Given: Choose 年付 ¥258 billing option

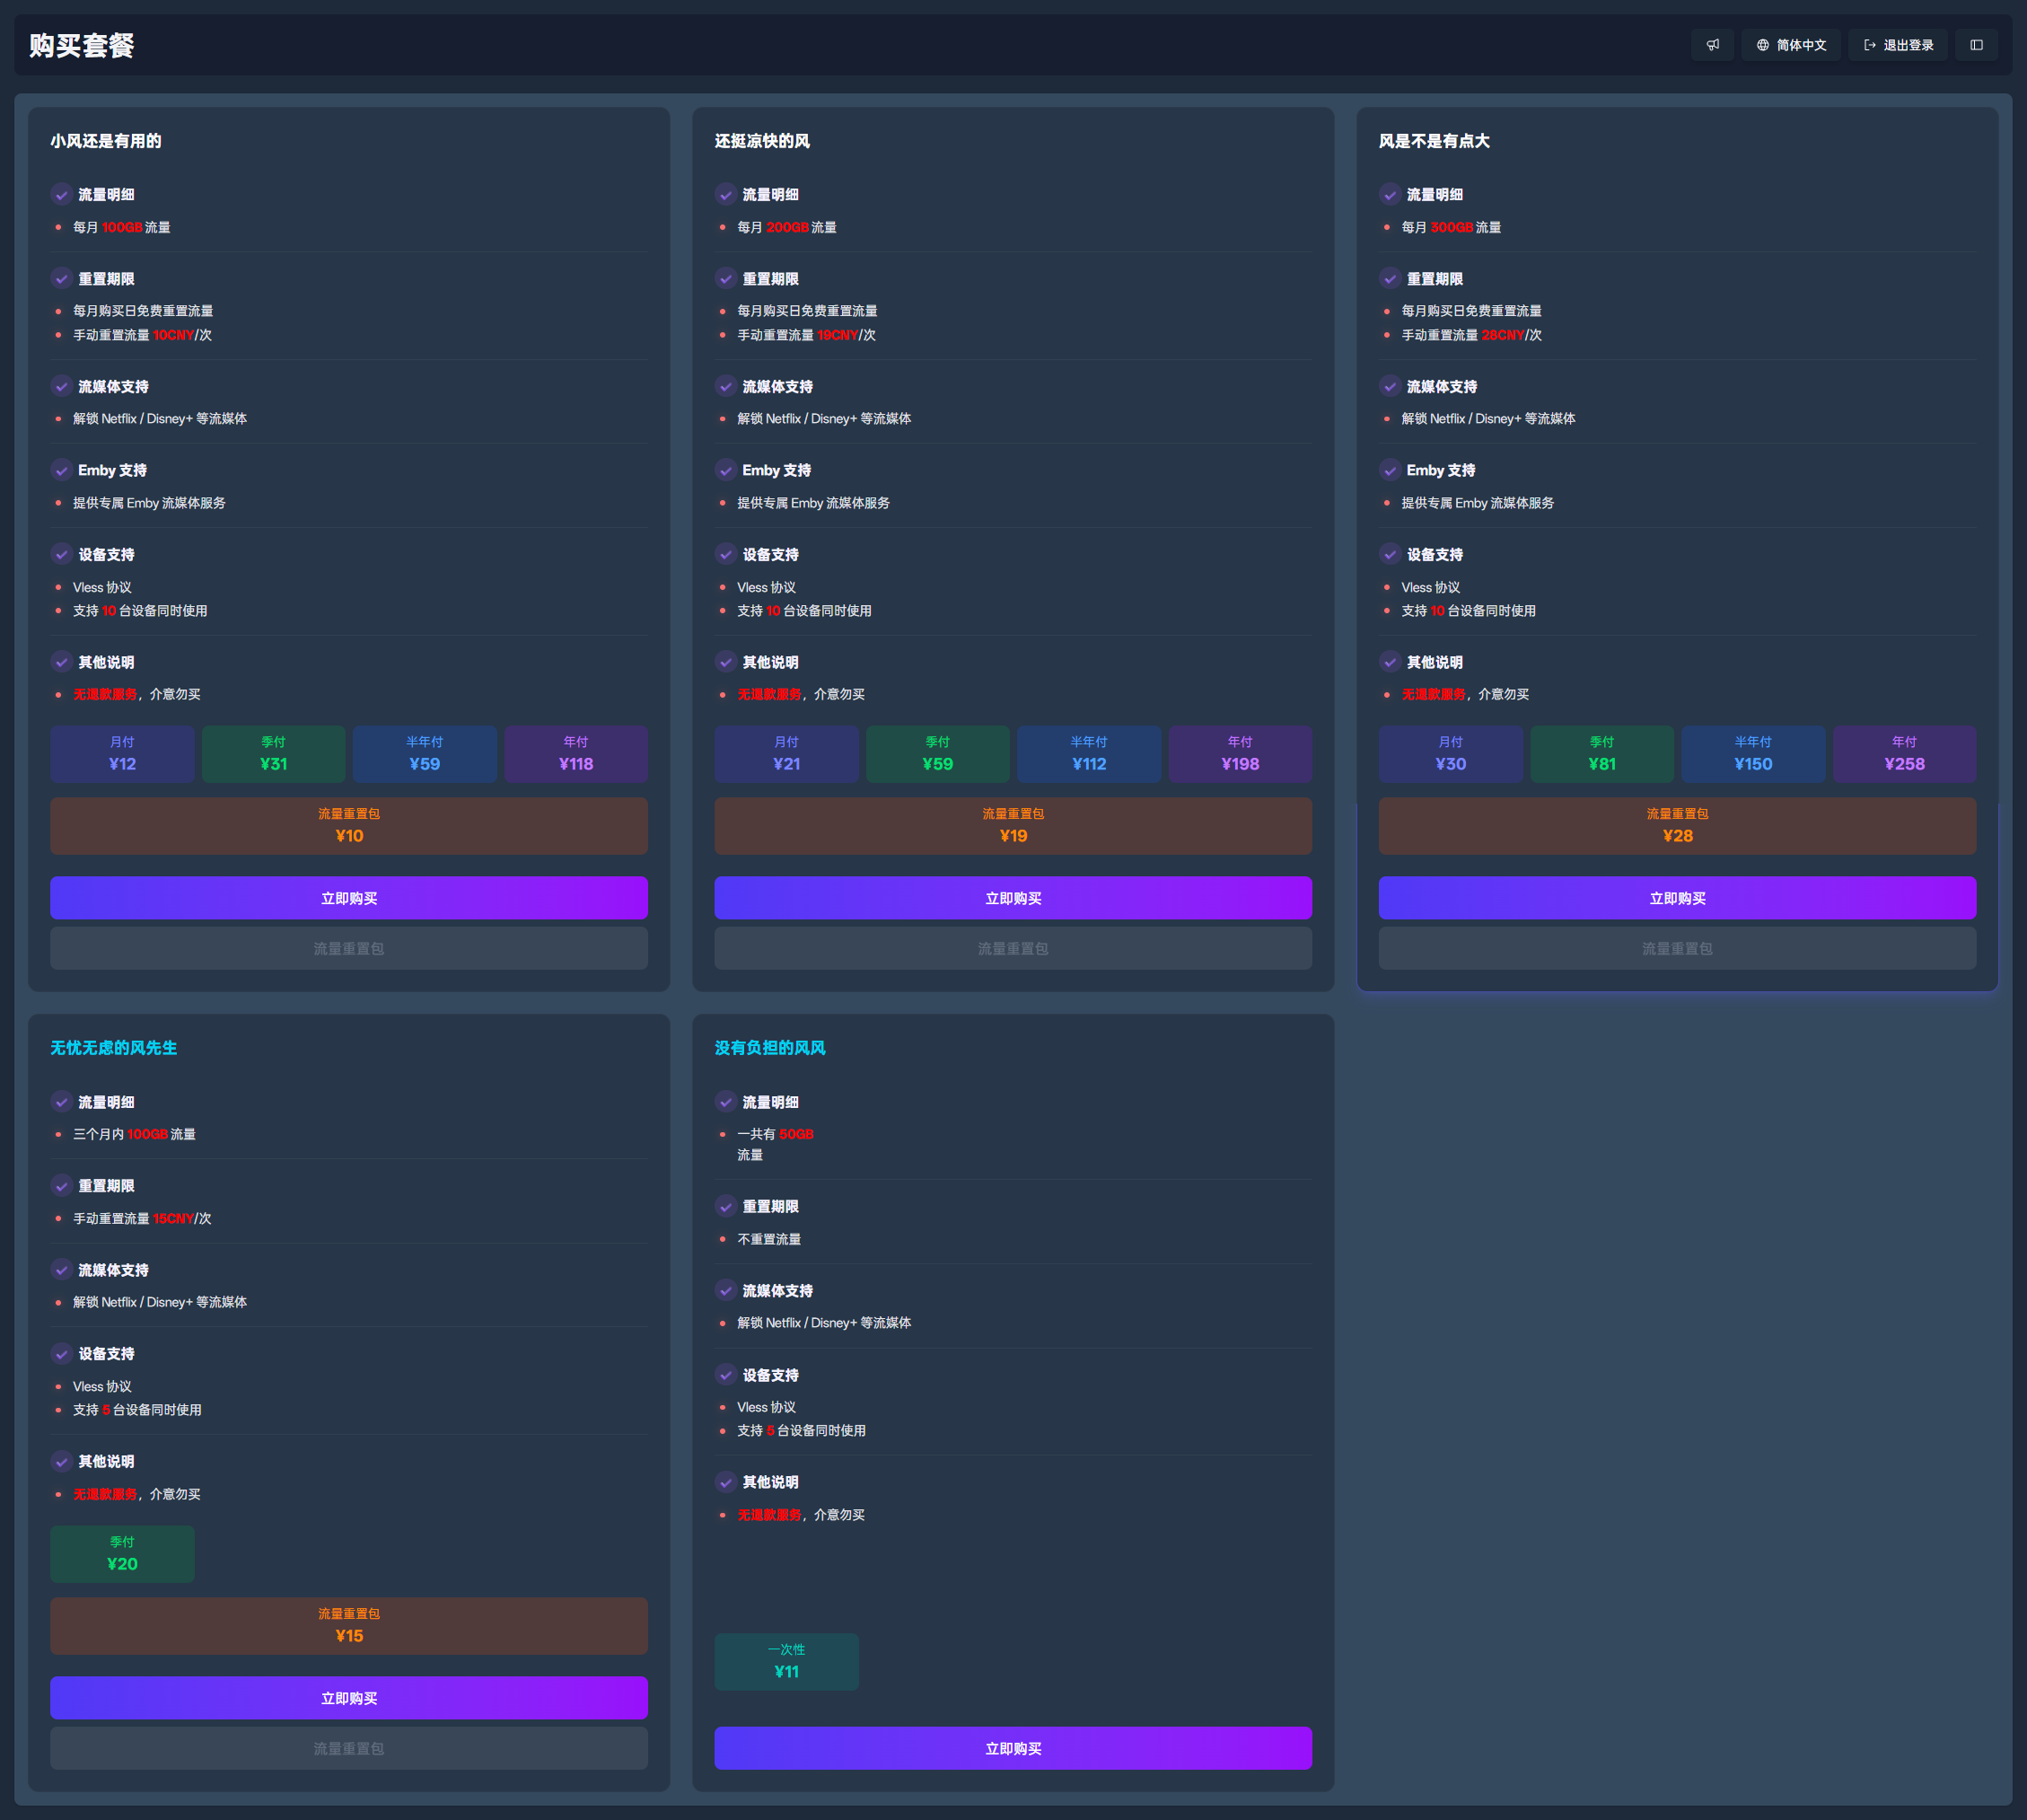Looking at the screenshot, I should (x=1904, y=754).
